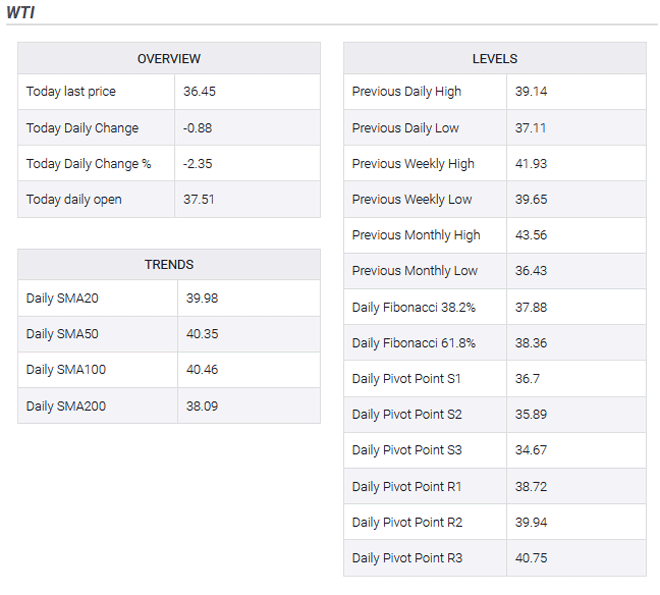Click the Daily Fibonacci 38.2% label
The image size is (660, 595).
(413, 307)
